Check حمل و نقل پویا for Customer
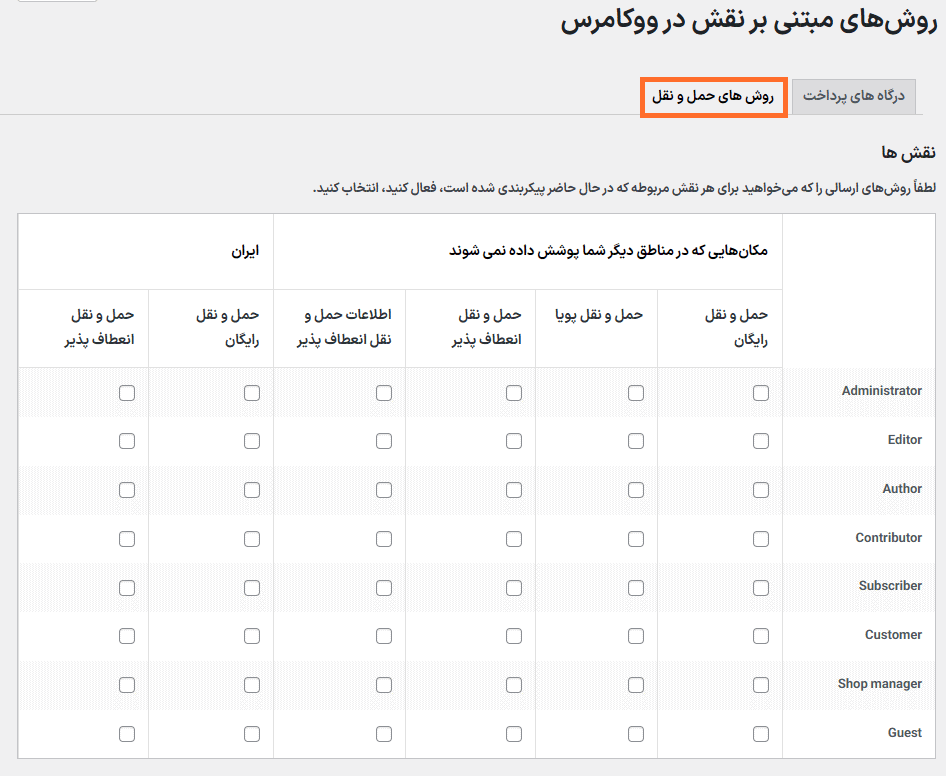The width and height of the screenshot is (946, 776). click(x=636, y=636)
